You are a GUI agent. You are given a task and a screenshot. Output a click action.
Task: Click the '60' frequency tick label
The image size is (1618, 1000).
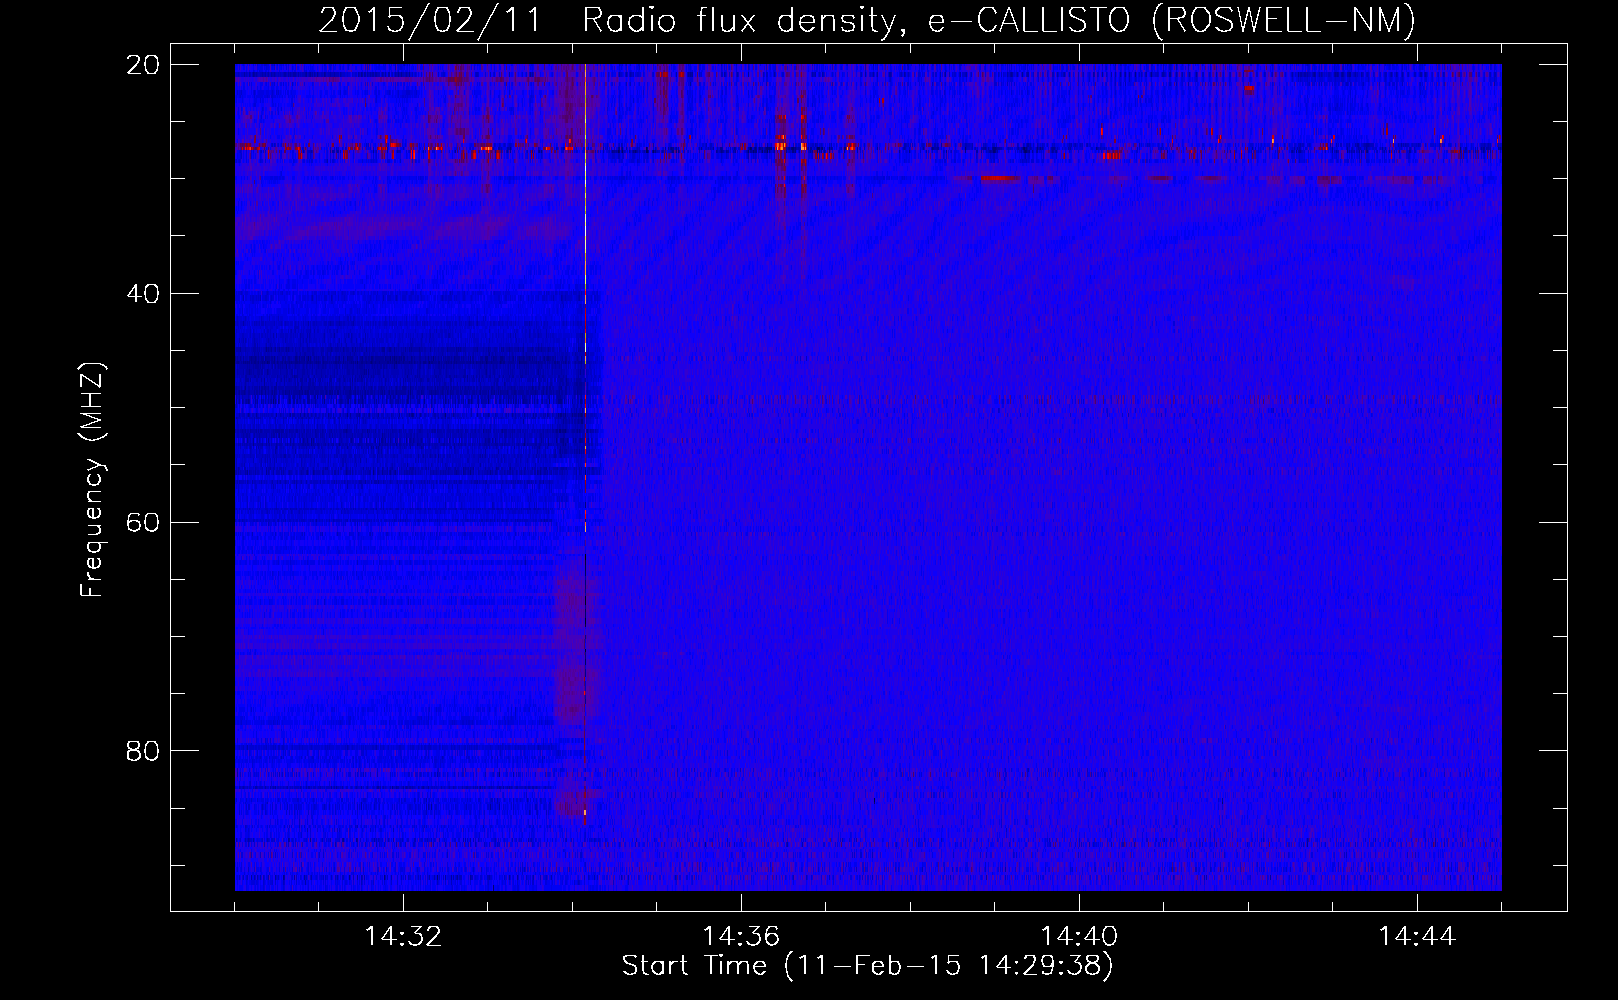coord(144,522)
